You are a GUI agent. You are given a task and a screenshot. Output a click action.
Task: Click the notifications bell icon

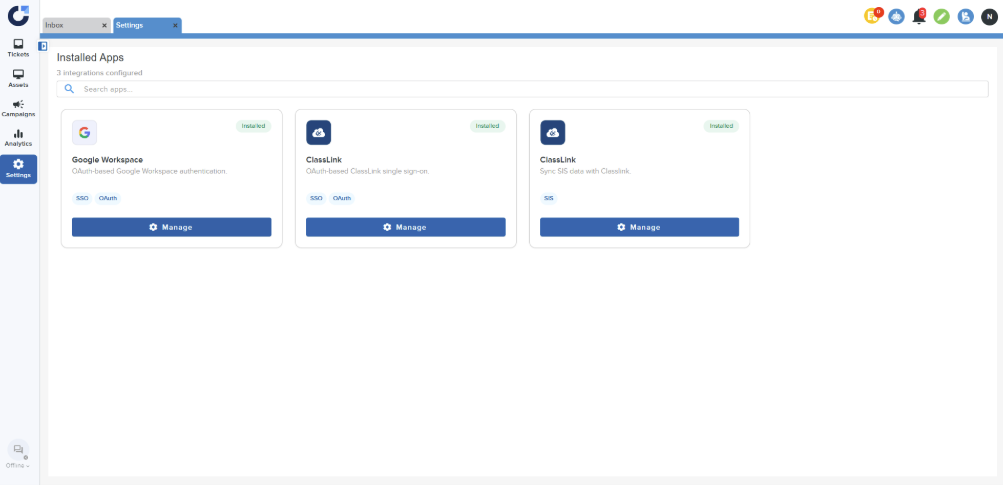[x=919, y=16]
